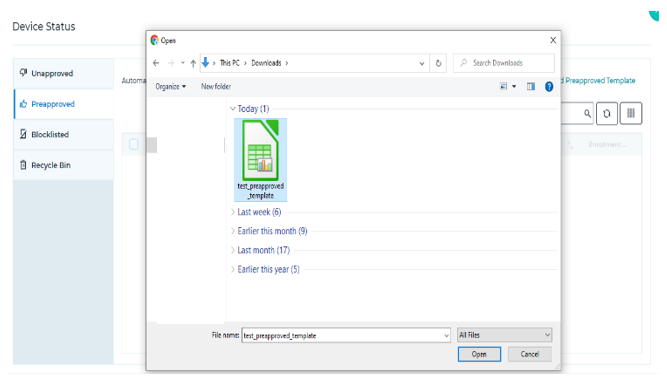The width and height of the screenshot is (667, 379).
Task: Click the refresh button in background page
Action: tap(607, 113)
